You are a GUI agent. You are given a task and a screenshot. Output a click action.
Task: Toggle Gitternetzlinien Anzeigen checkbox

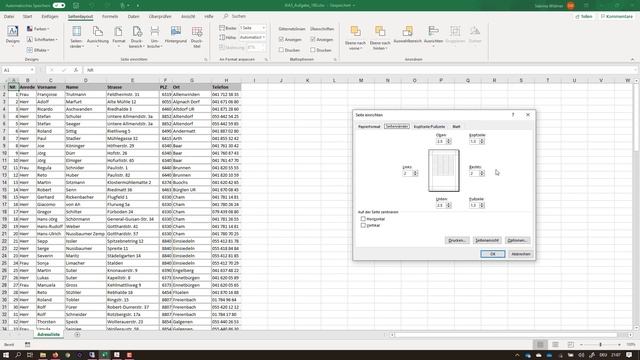(281, 39)
